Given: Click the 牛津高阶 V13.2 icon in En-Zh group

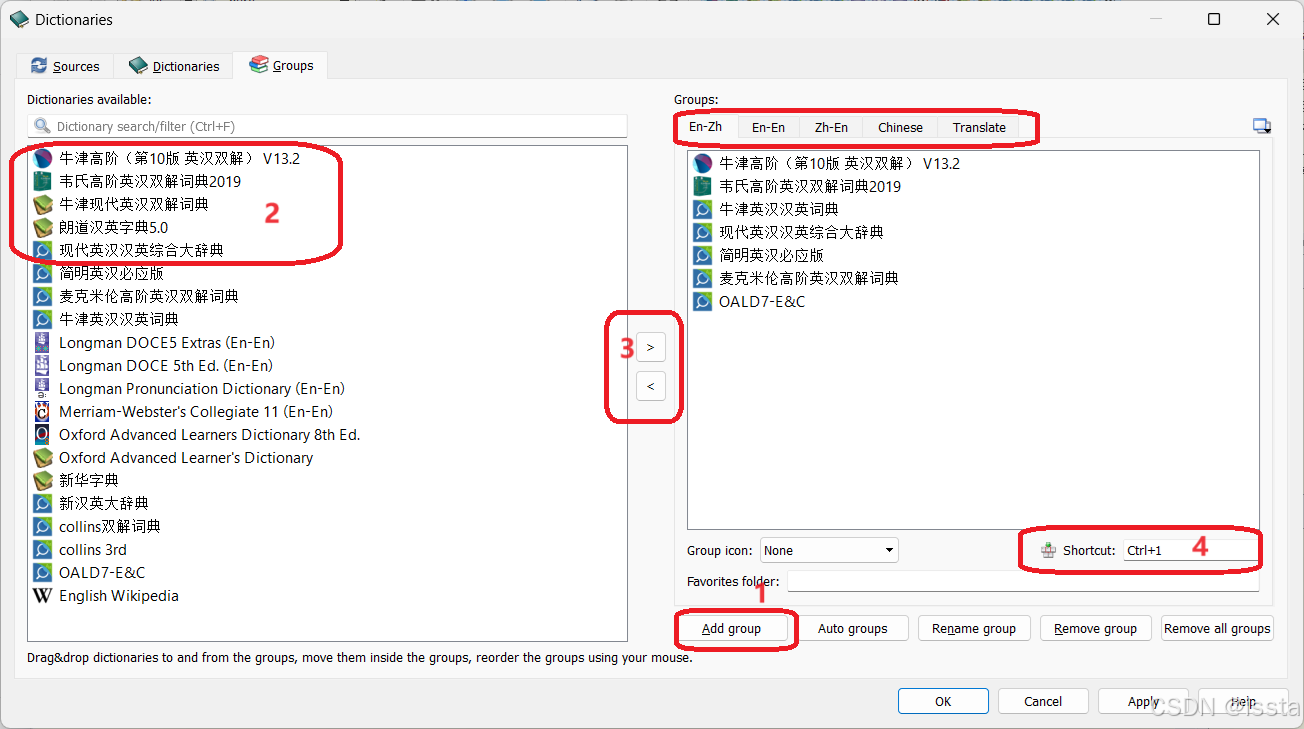Looking at the screenshot, I should pos(703,163).
